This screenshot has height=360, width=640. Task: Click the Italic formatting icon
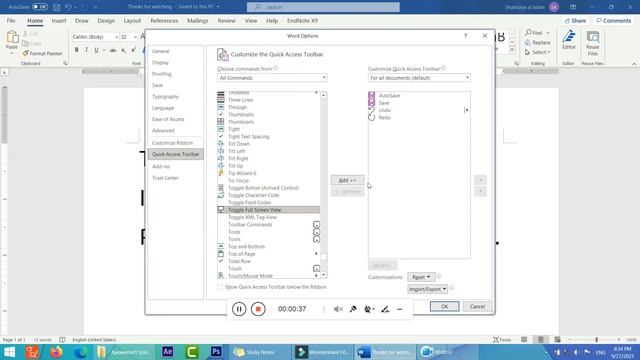pyautogui.click(x=87, y=50)
